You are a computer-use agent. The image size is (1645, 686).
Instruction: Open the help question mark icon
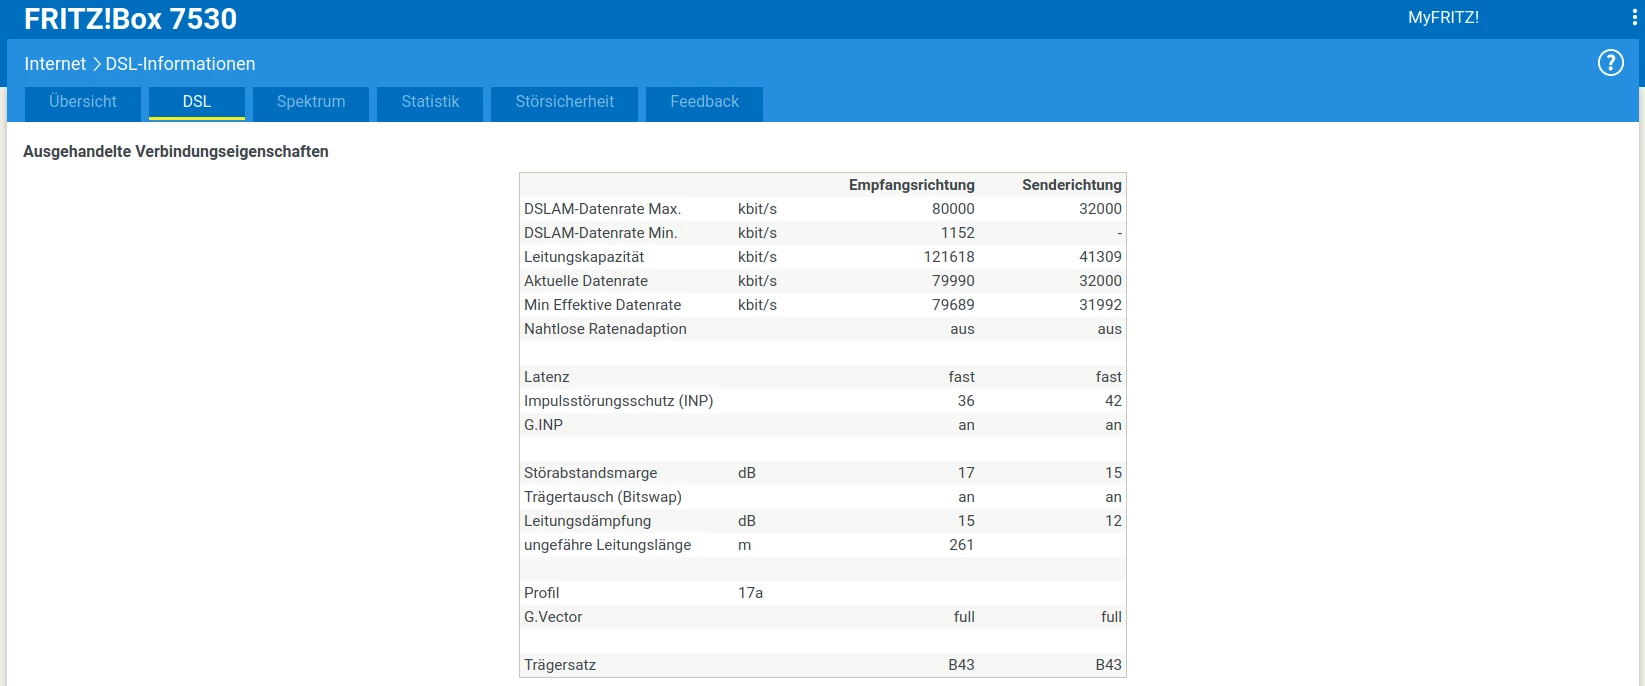click(1610, 63)
